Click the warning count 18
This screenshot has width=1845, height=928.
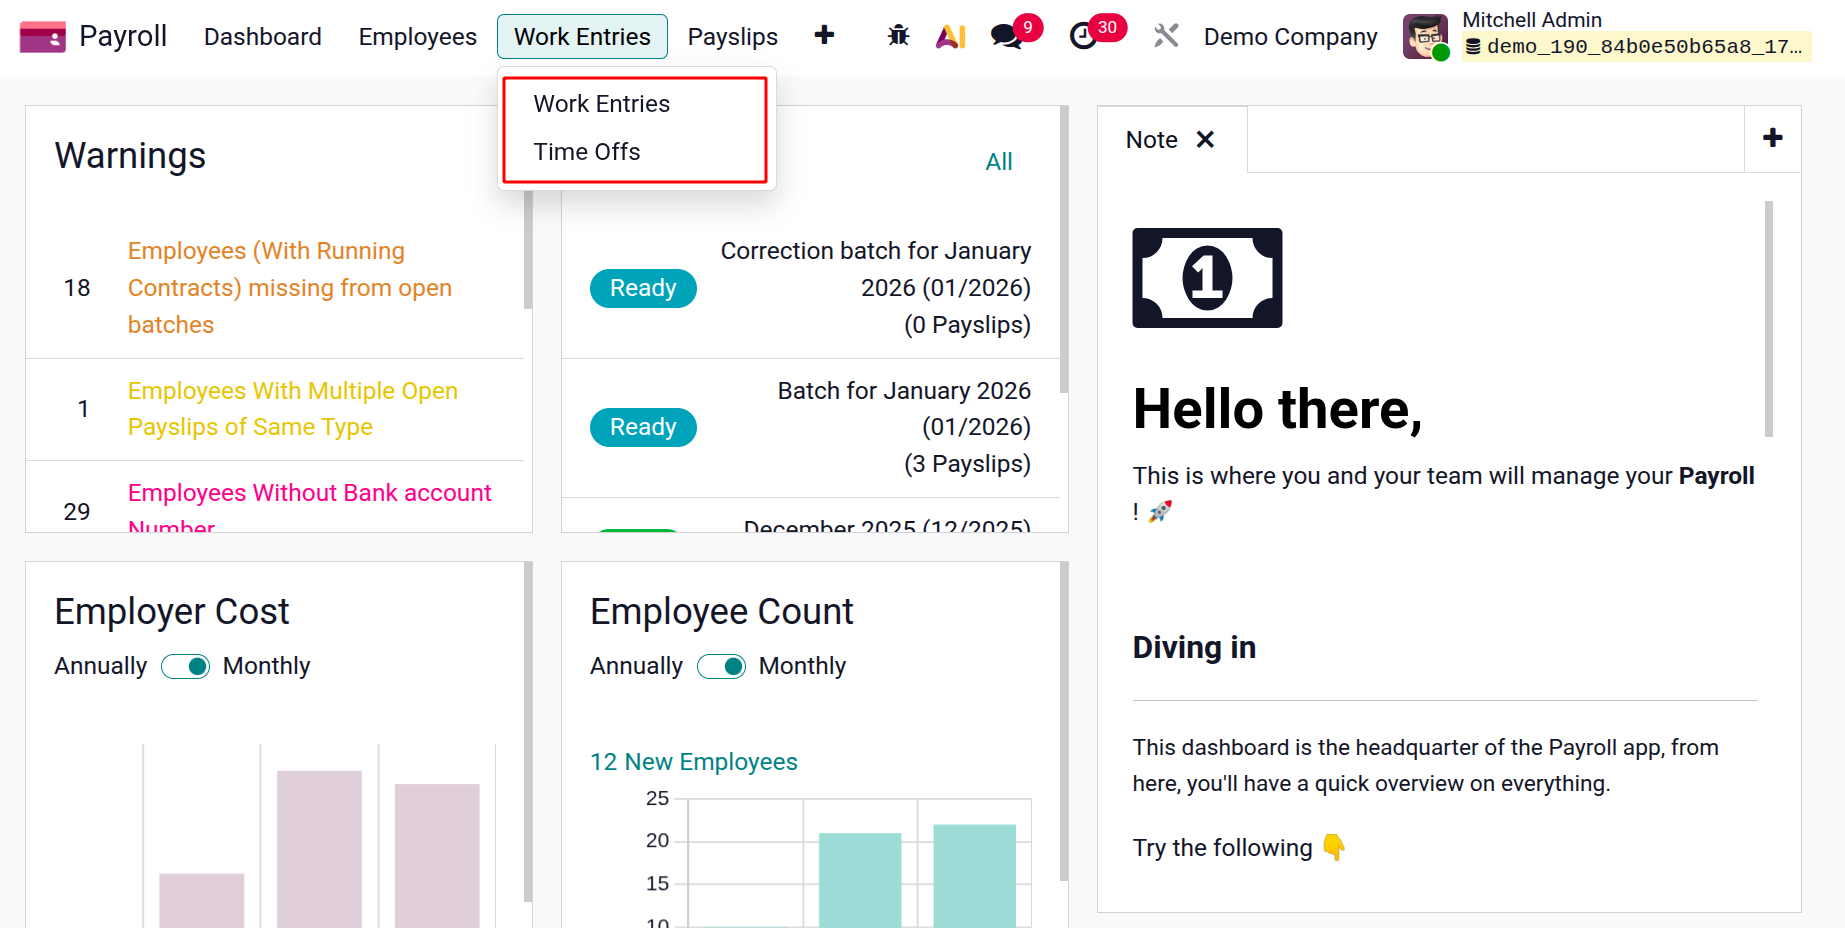click(77, 288)
